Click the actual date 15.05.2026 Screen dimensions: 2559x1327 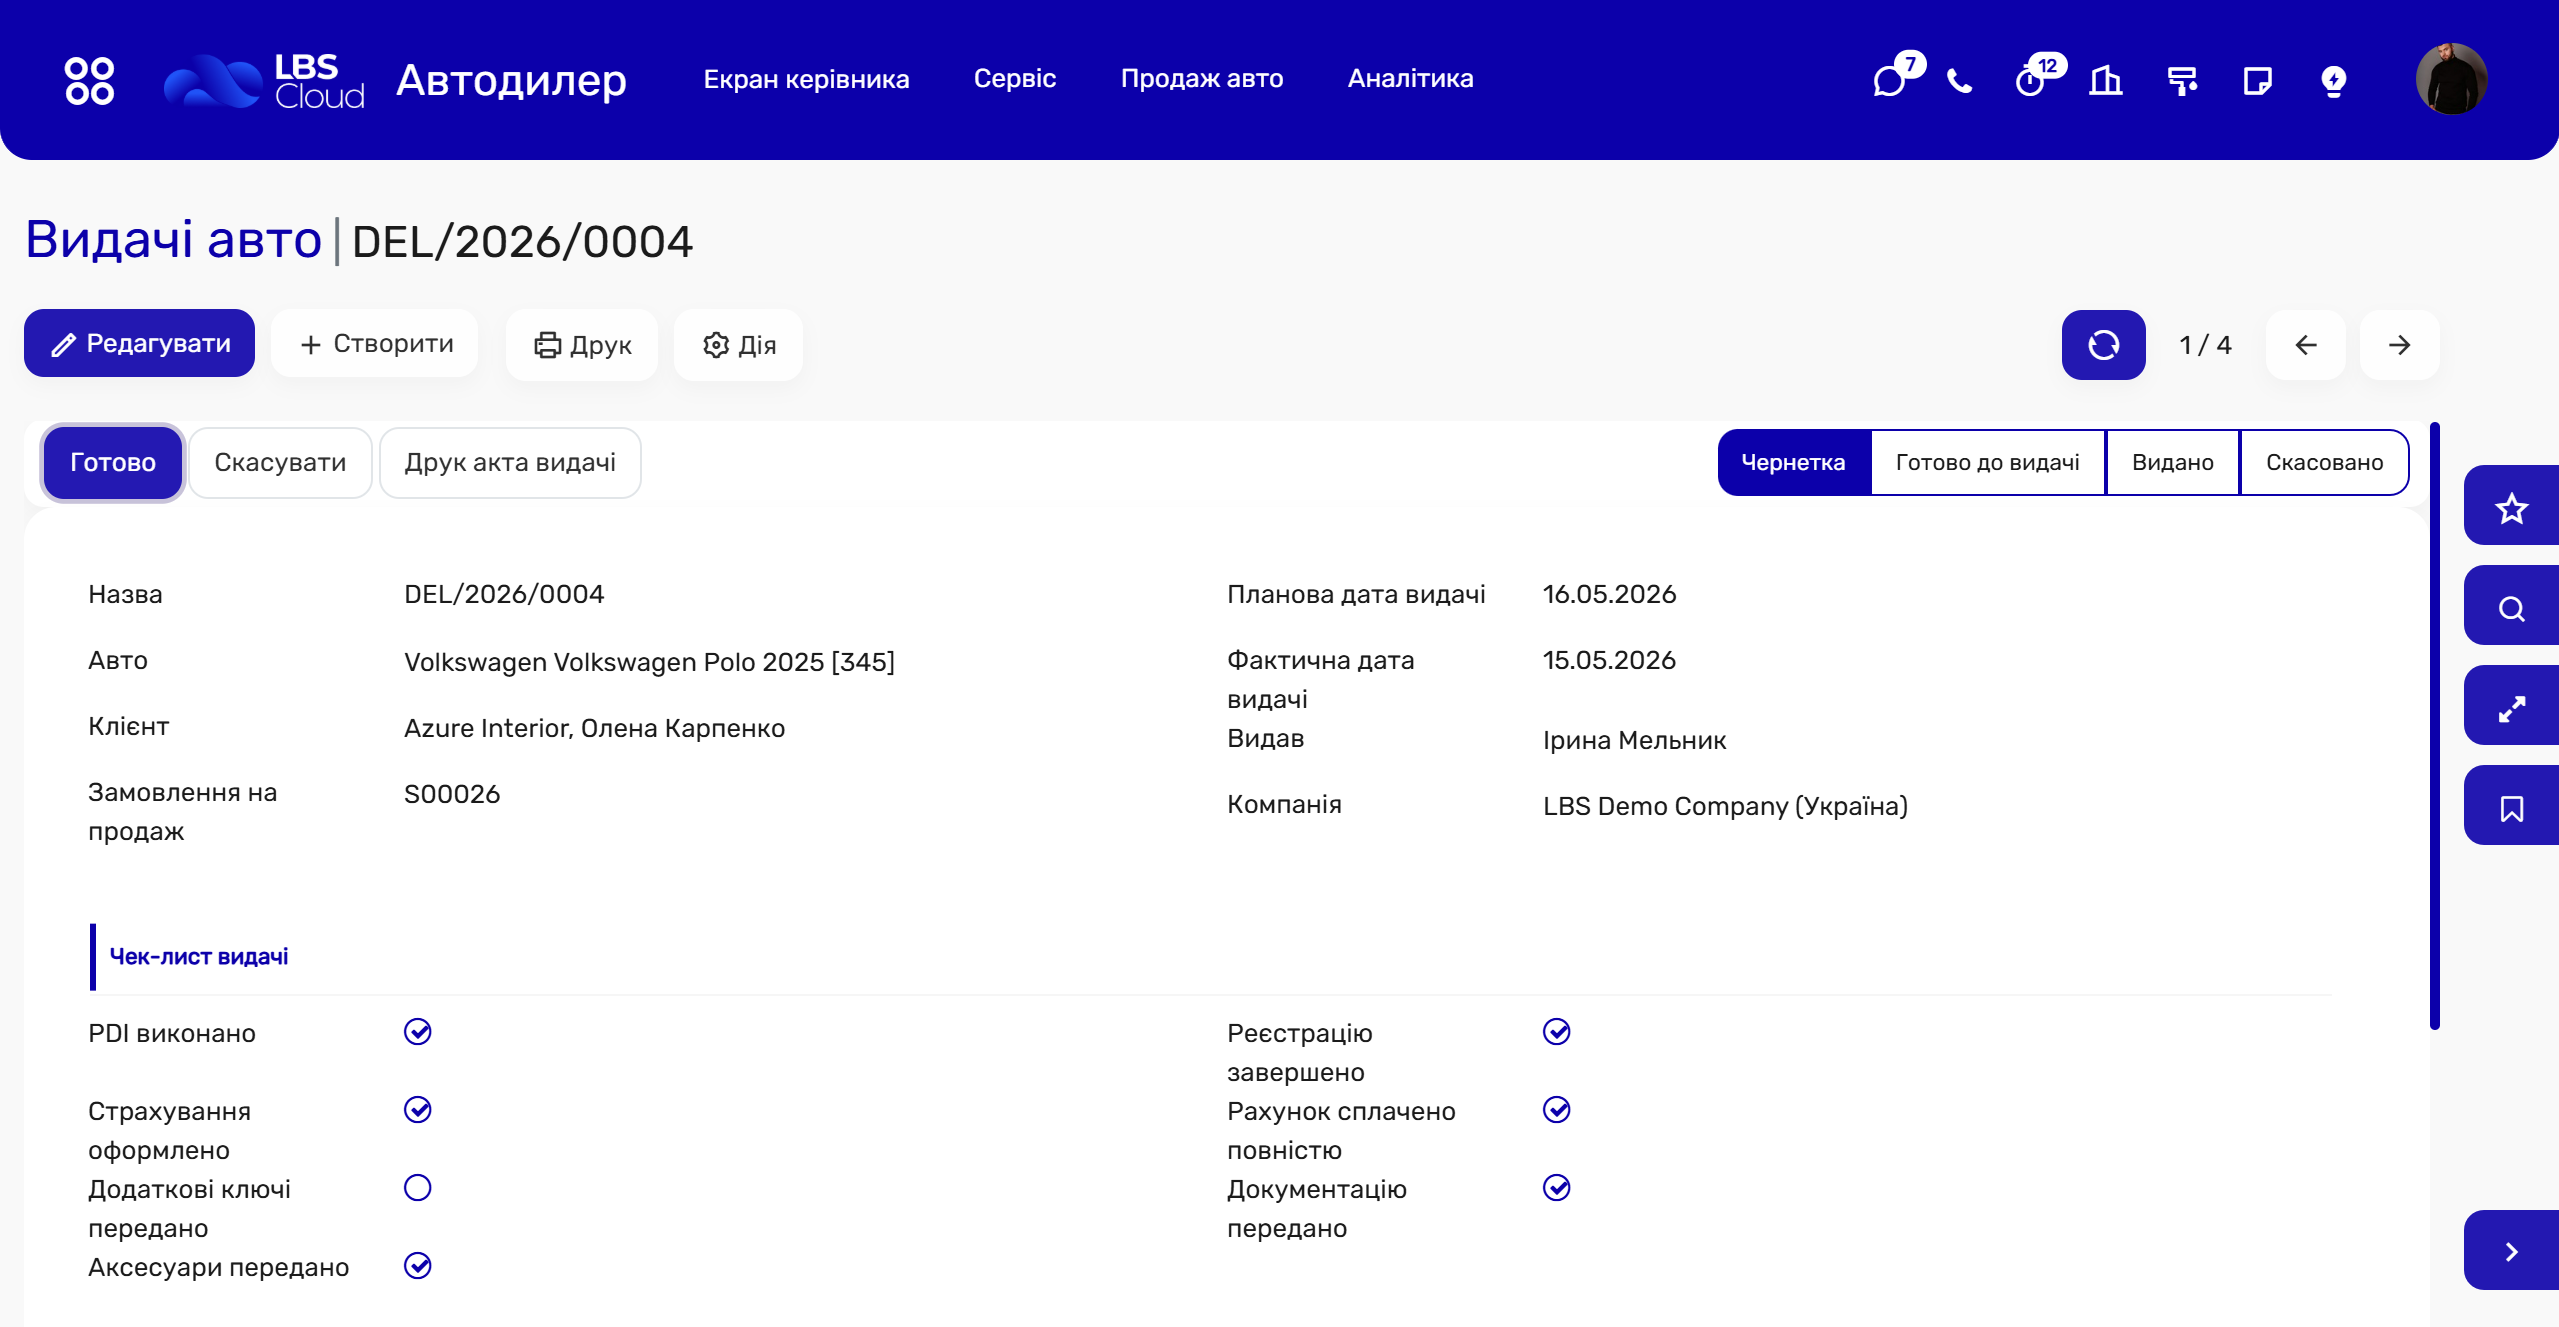click(1609, 660)
